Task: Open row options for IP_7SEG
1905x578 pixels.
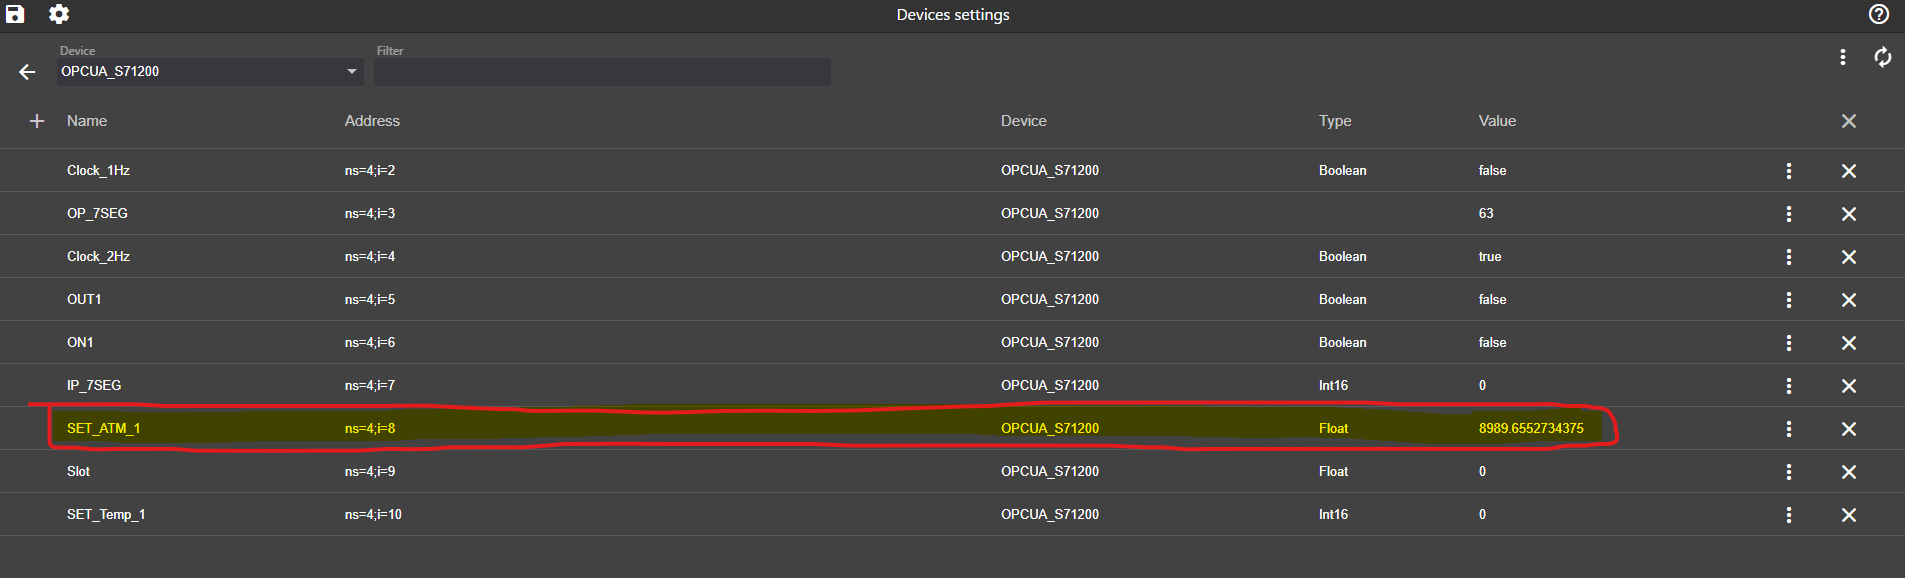Action: point(1789,385)
